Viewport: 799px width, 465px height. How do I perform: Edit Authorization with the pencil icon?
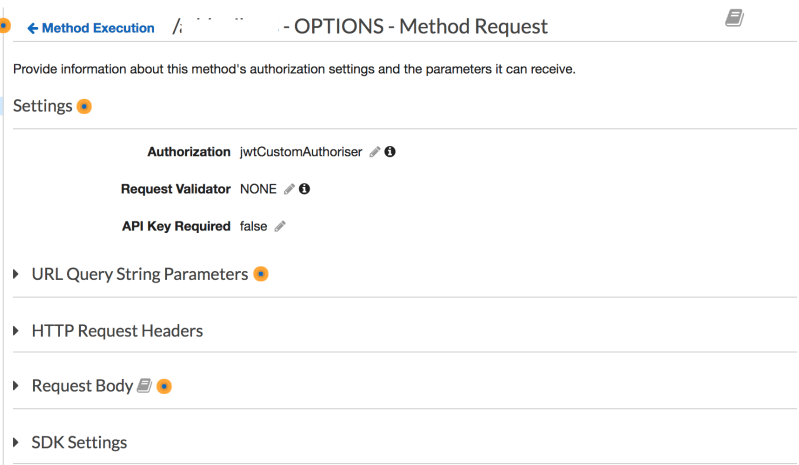tap(375, 152)
